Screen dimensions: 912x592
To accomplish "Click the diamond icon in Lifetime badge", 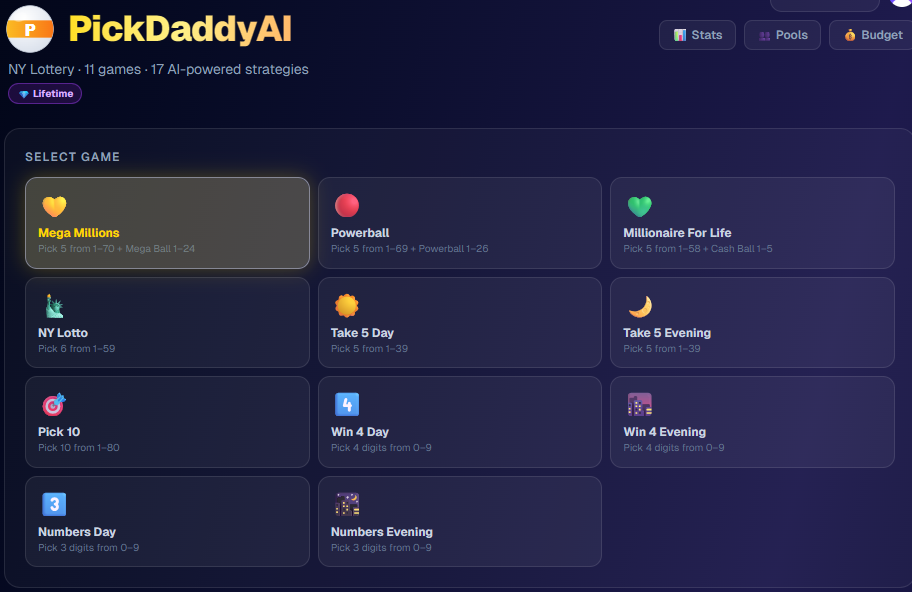I will (x=24, y=94).
